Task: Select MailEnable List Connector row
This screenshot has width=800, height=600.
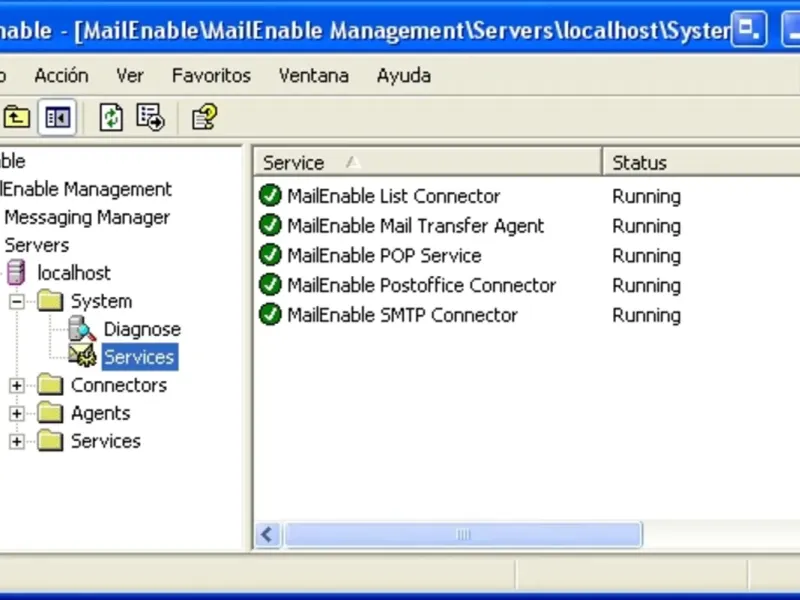Action: click(x=393, y=196)
